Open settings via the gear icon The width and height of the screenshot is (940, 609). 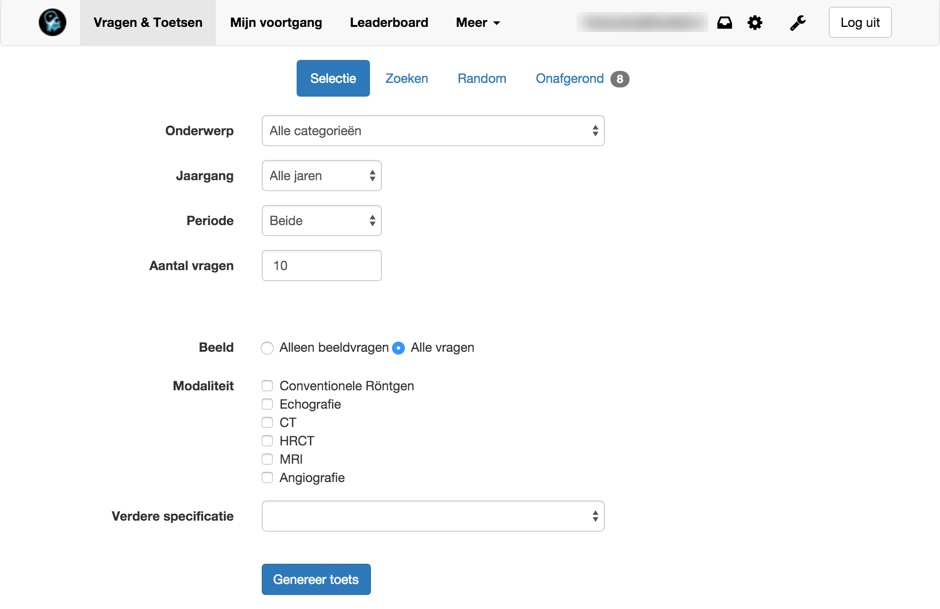tap(755, 23)
